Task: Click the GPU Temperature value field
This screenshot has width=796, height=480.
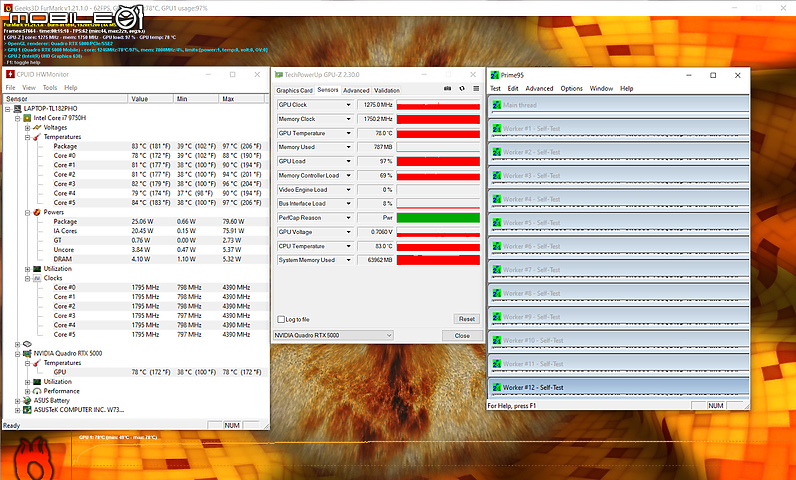Action: click(x=376, y=133)
